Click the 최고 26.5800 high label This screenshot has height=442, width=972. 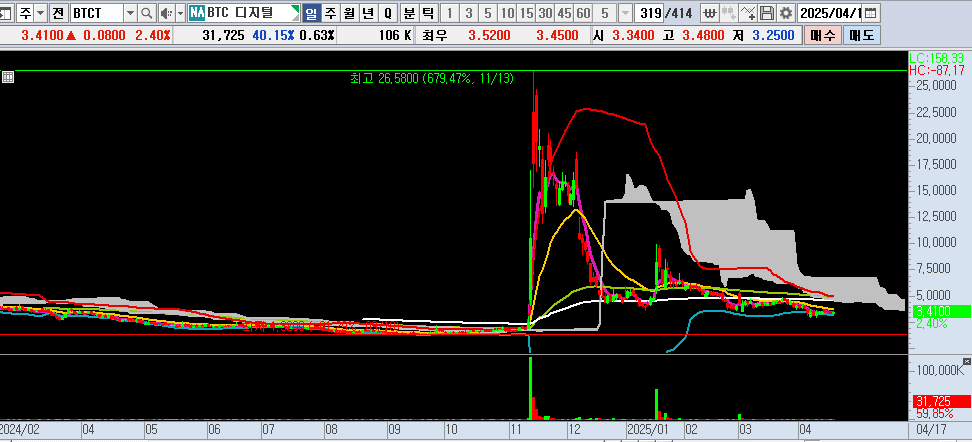432,78
